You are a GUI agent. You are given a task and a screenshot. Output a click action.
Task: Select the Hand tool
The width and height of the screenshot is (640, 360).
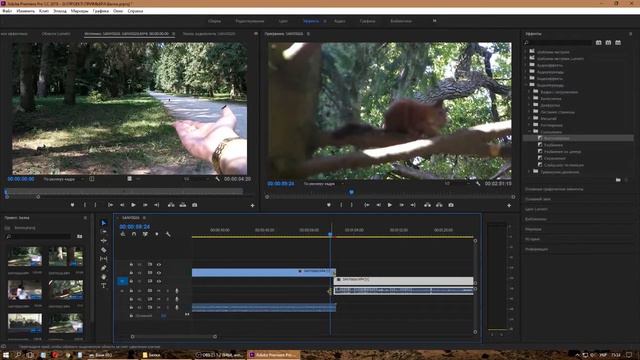(104, 277)
